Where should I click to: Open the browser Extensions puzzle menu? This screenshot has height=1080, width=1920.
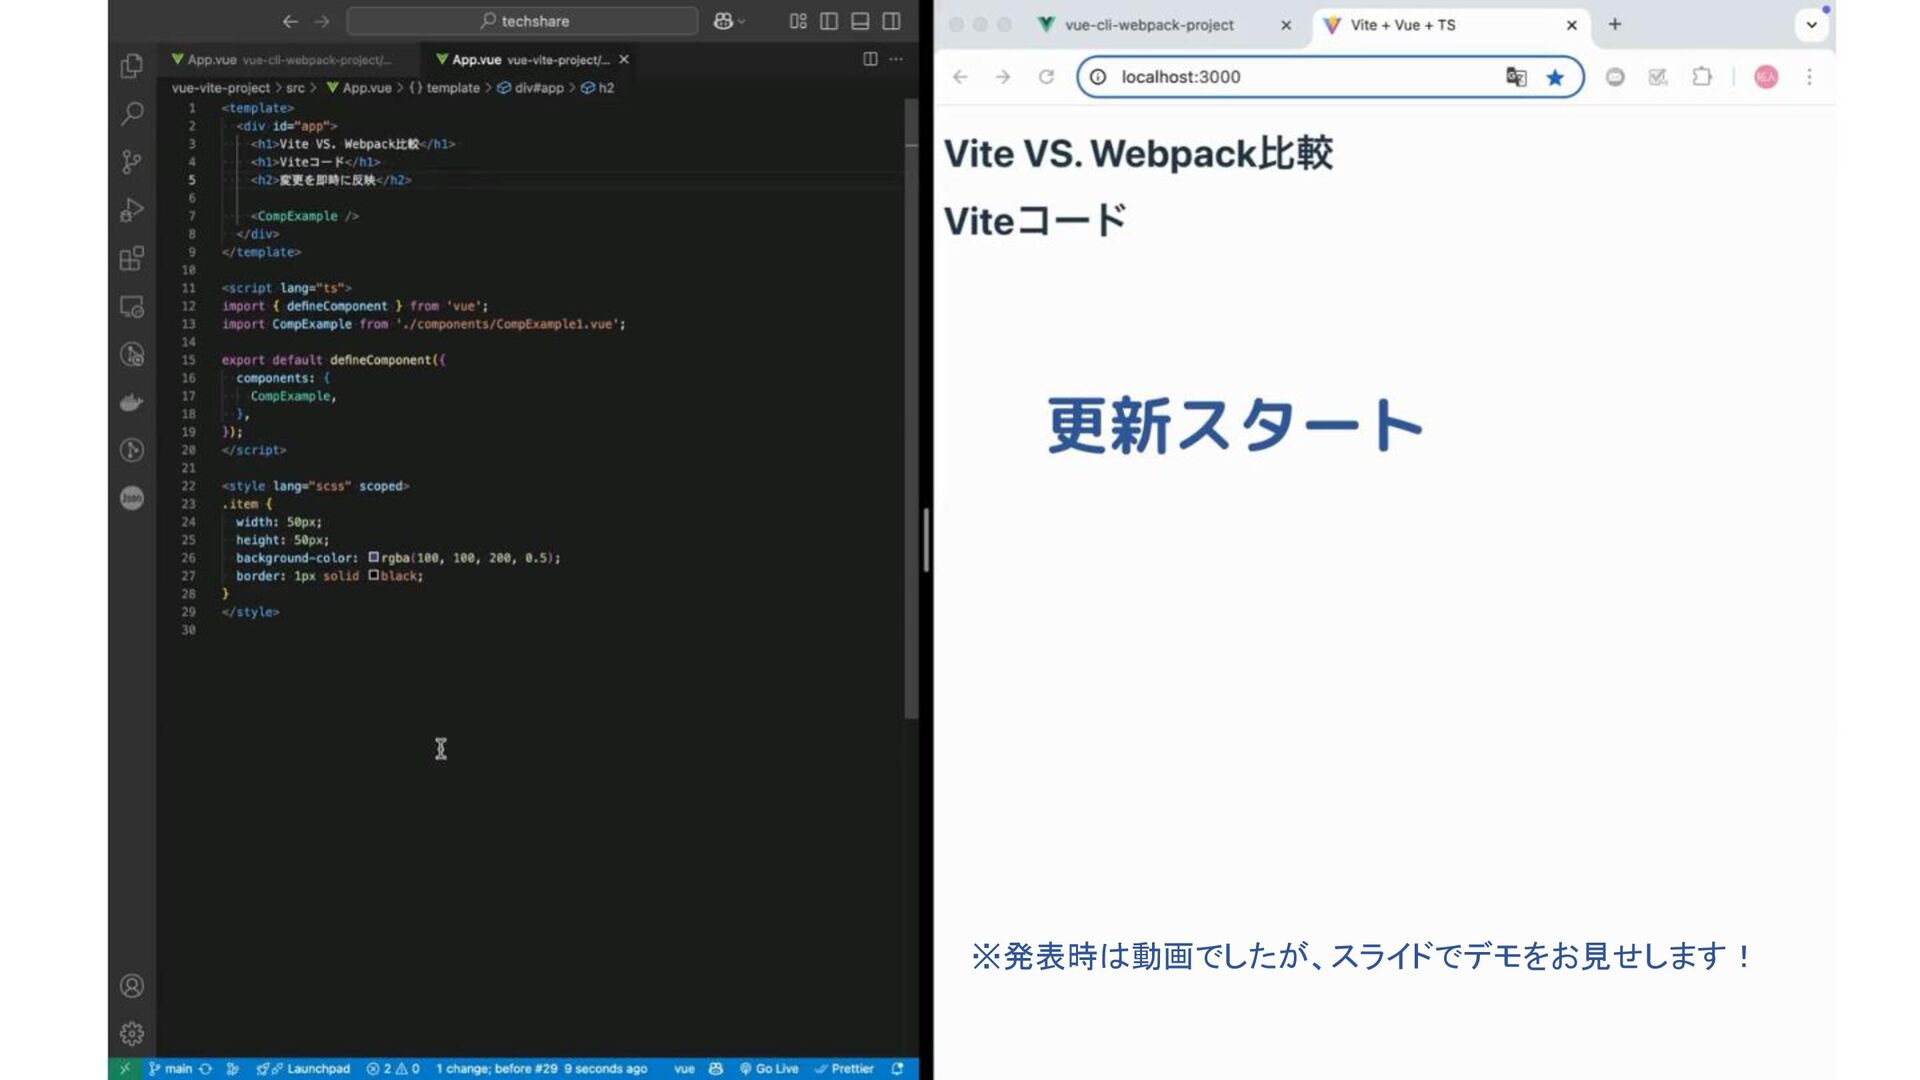point(1702,77)
